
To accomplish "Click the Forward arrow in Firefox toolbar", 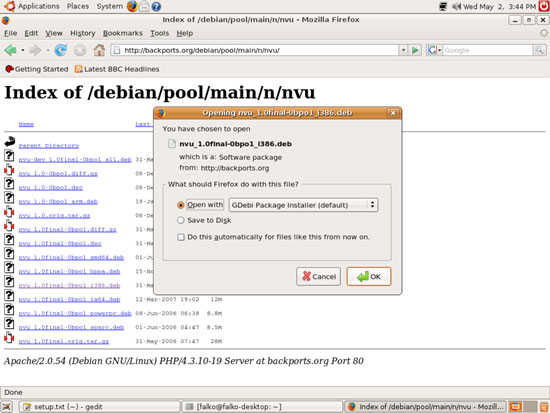I will click(35, 50).
